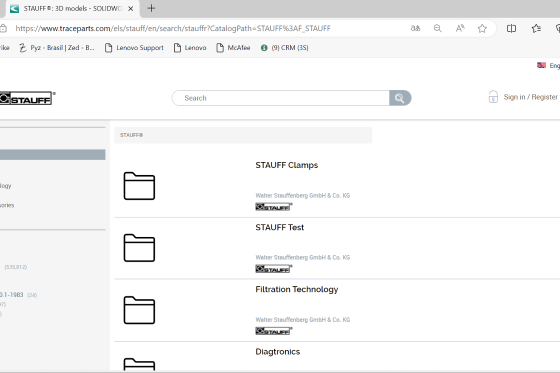Open the (9) CRM (3S) bookmark
Screen dimensions: 560x373
tap(285, 48)
